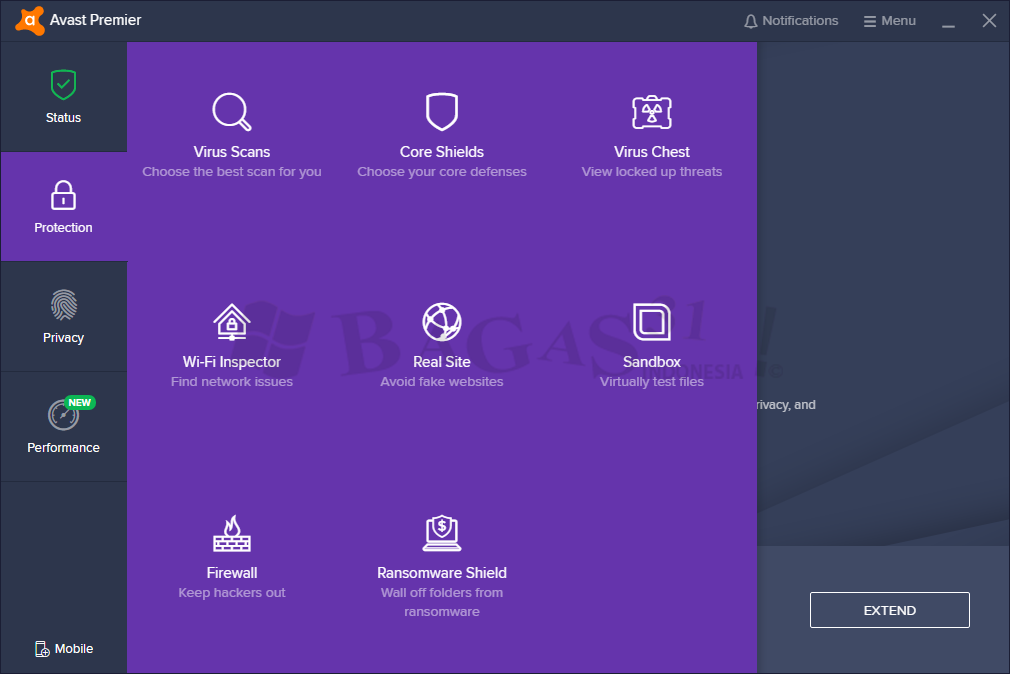
Task: Click the EXTEND button
Action: pos(890,610)
